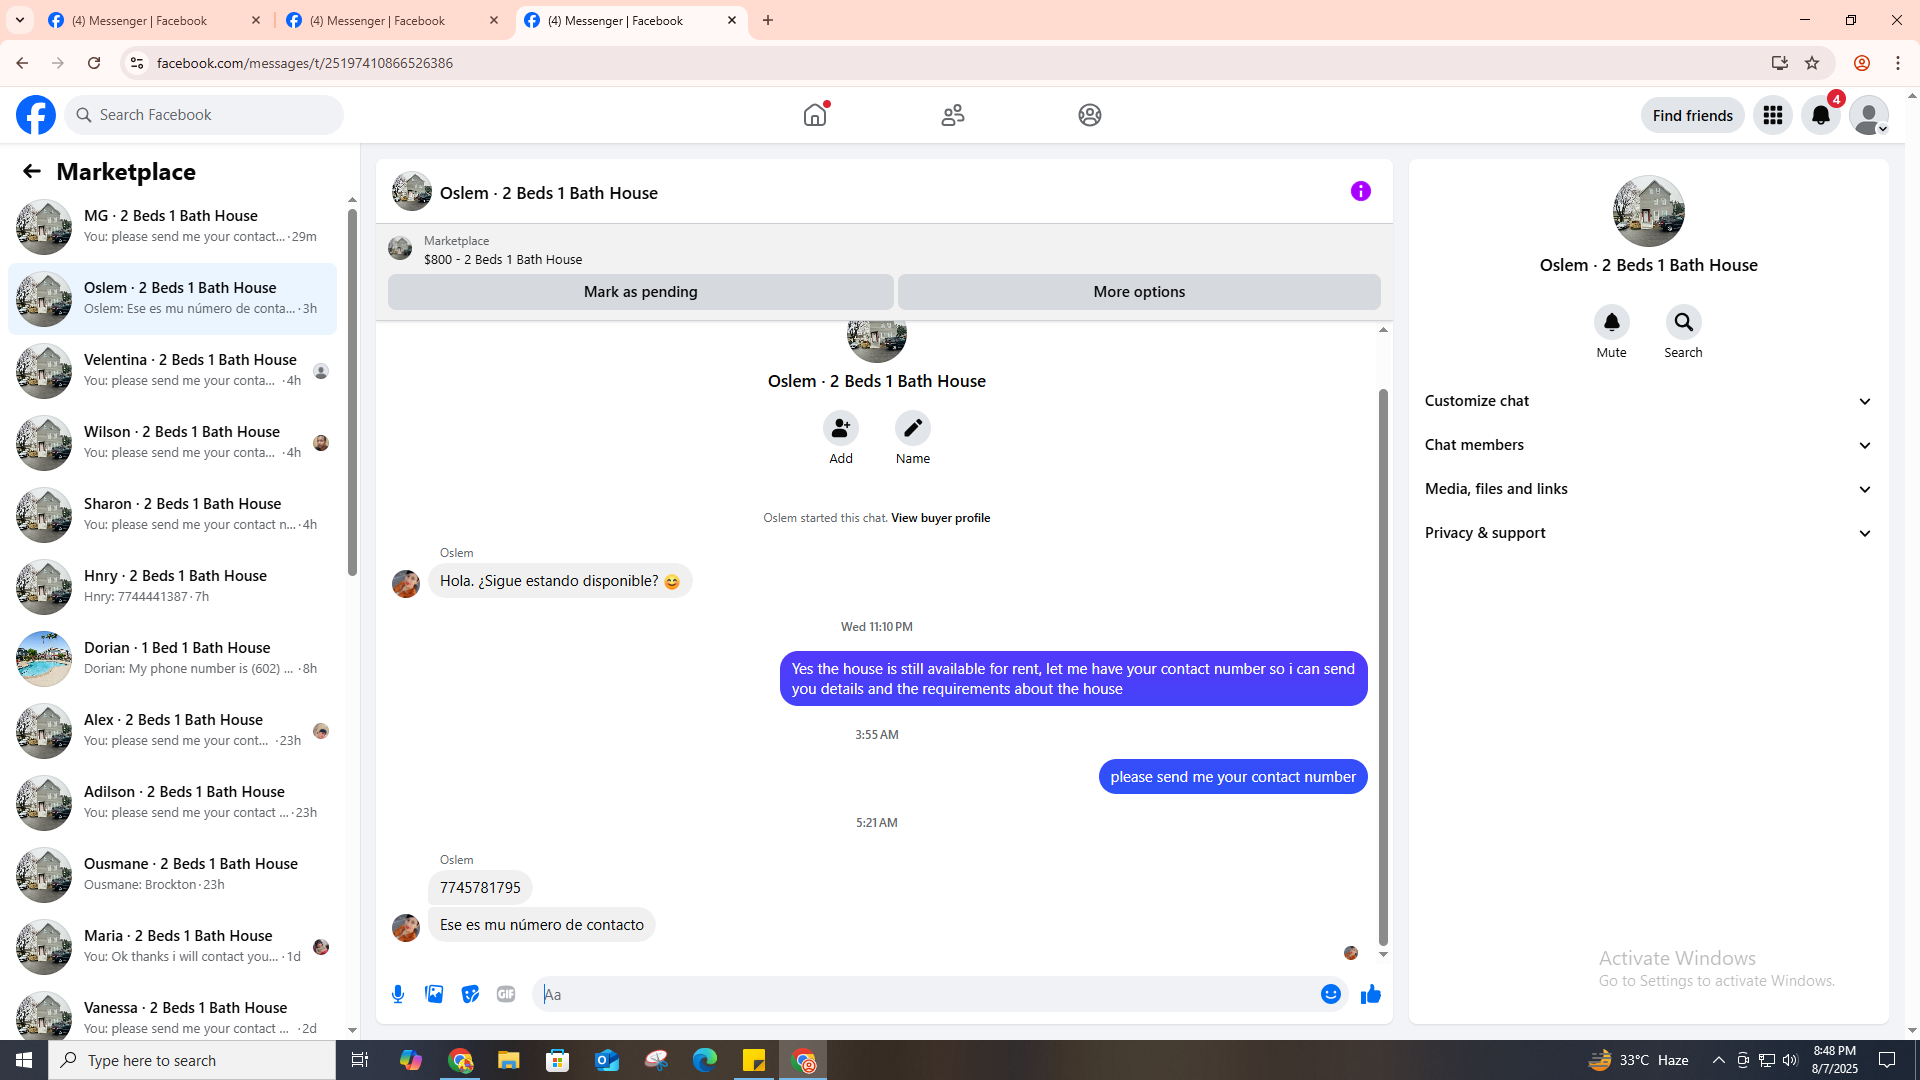
Task: Install app icon in address bar
Action: pos(1780,63)
